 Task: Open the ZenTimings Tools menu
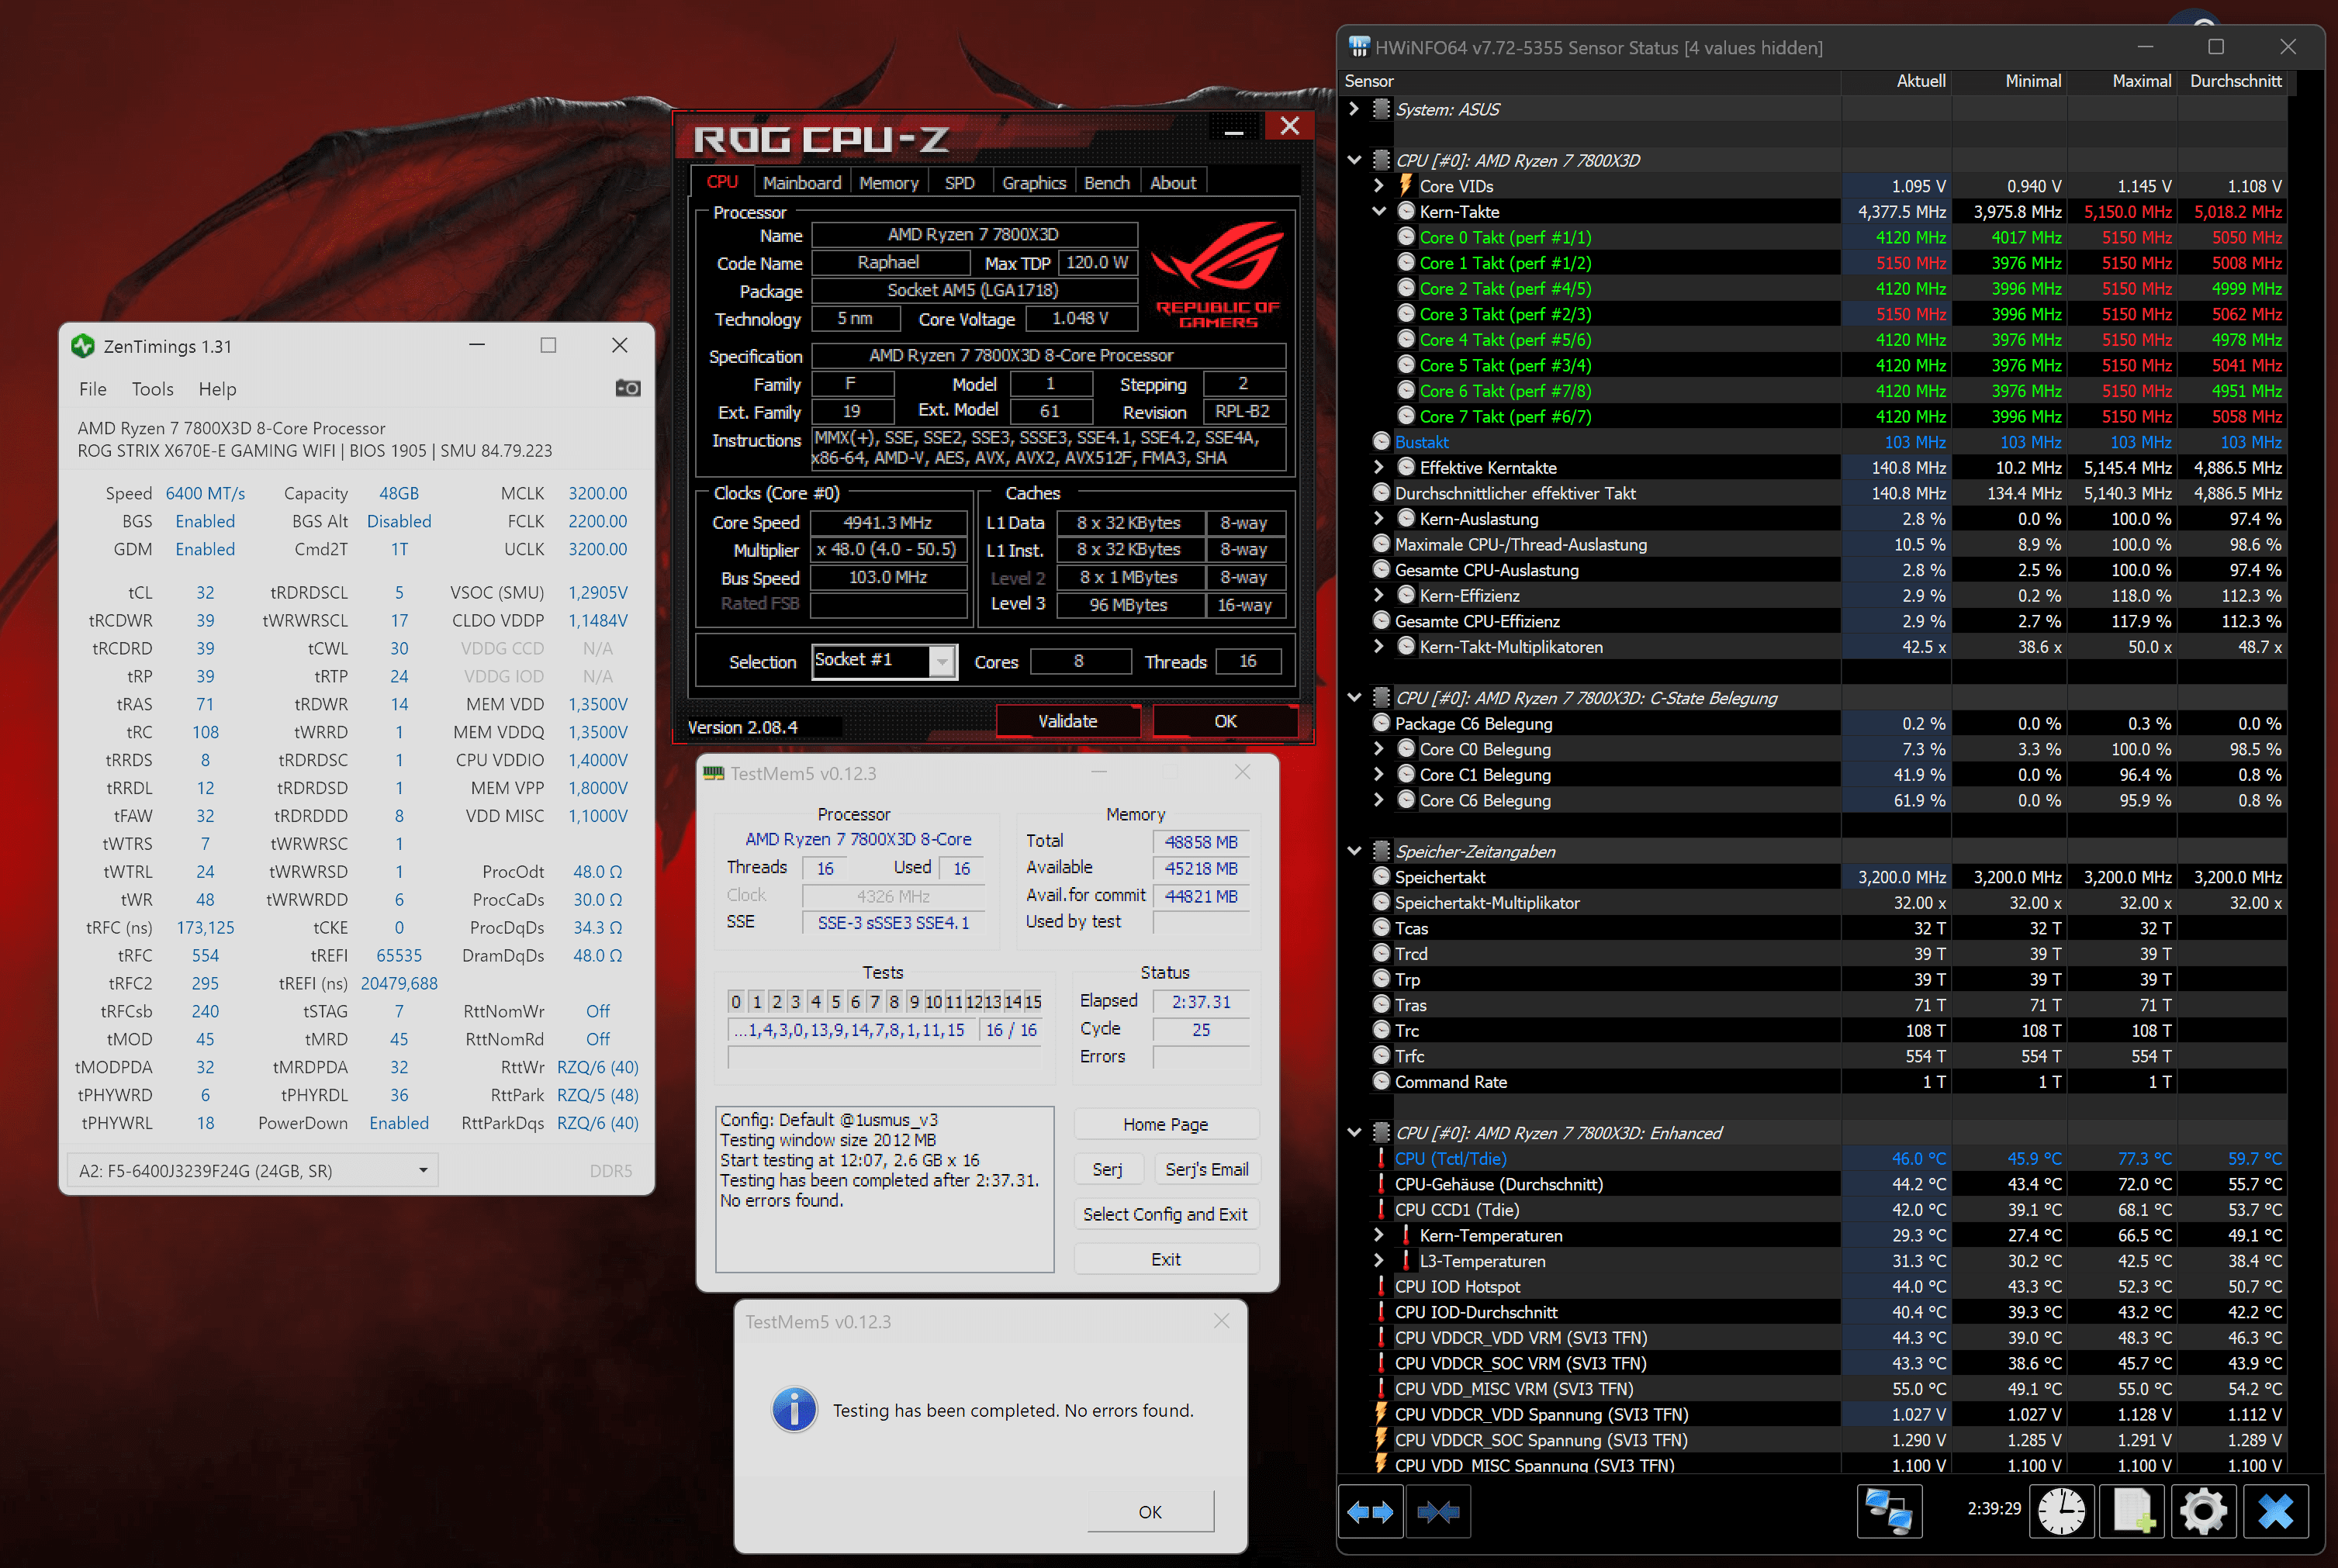click(x=152, y=389)
